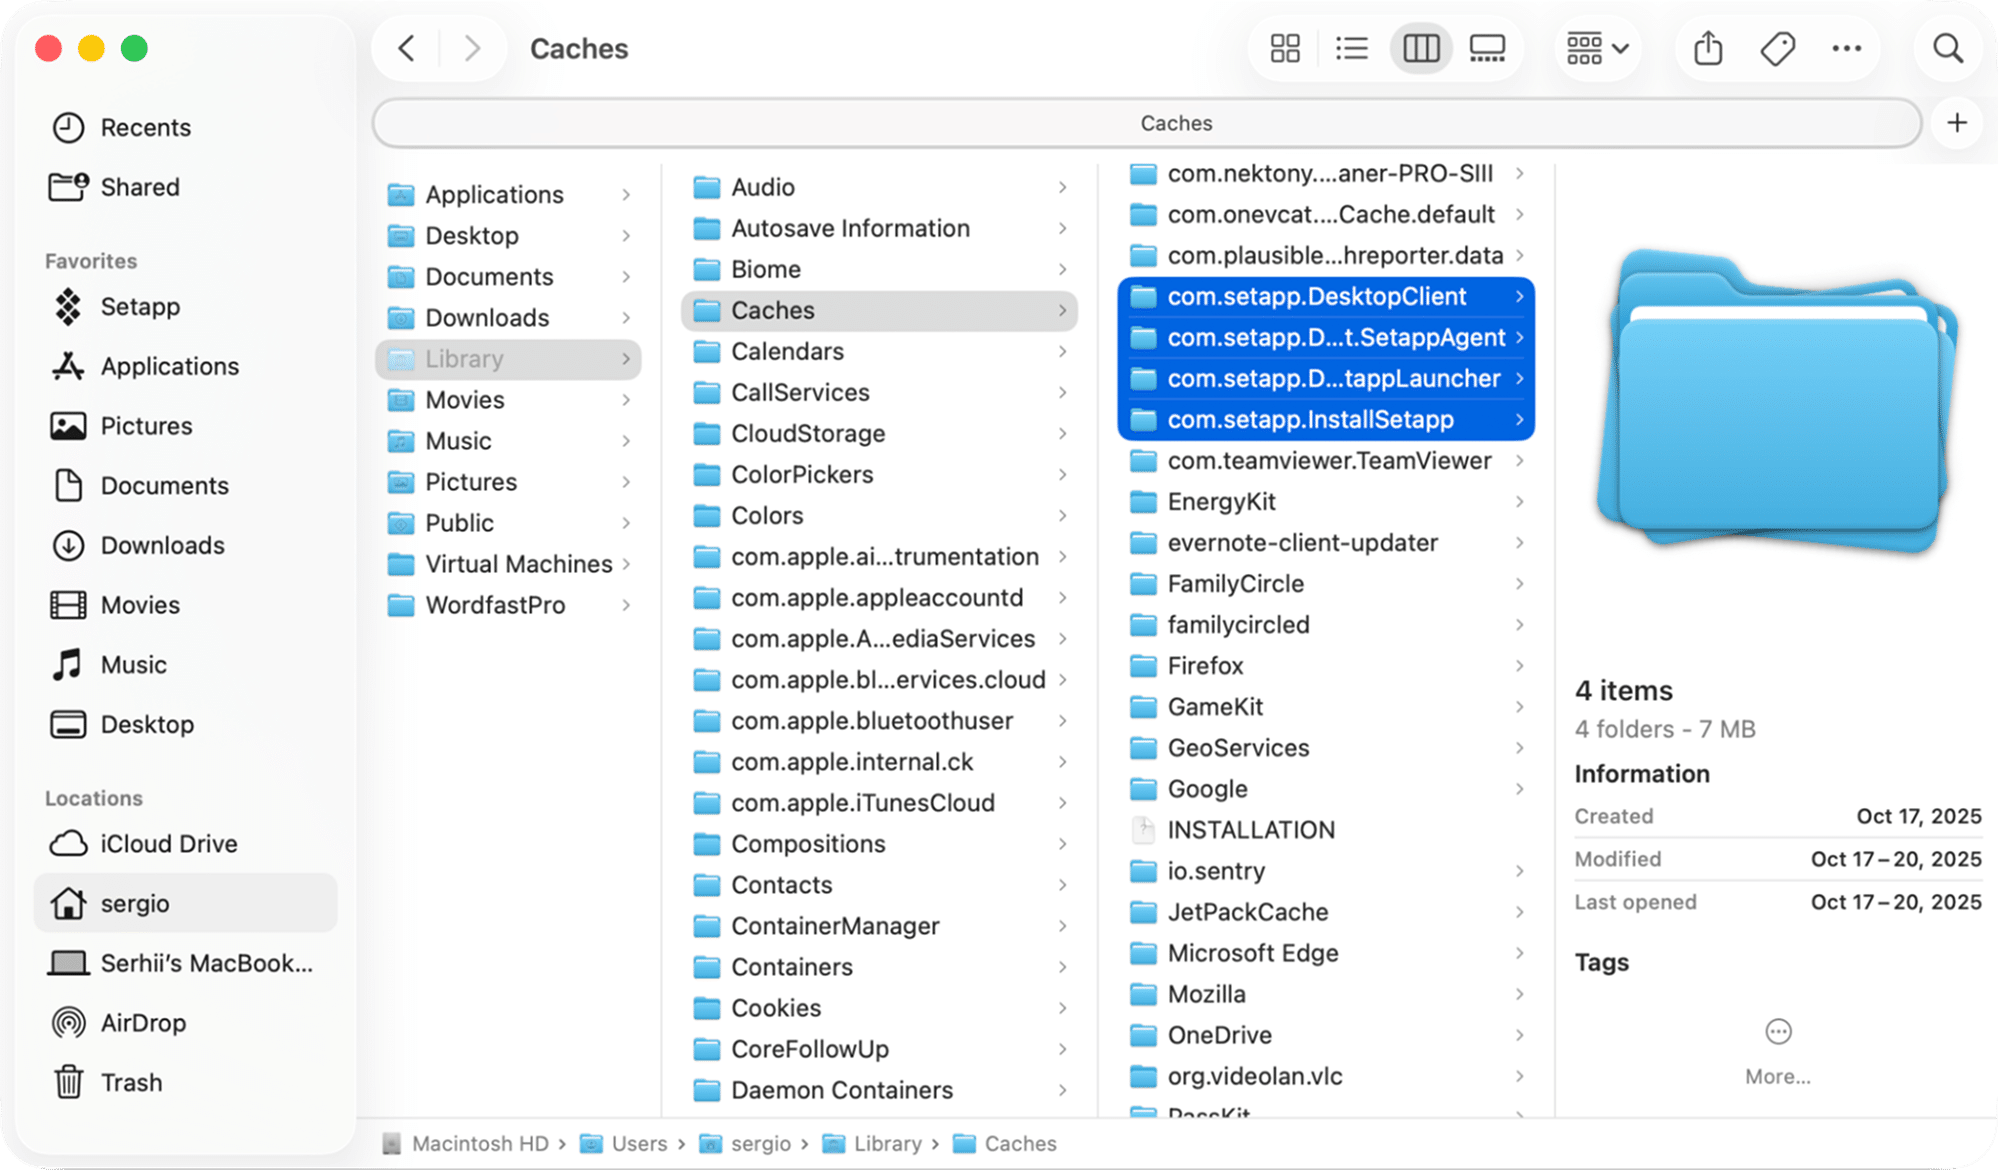Image resolution: width=1998 pixels, height=1170 pixels.
Task: Select the com.apple.iTunesCloud folder
Action: point(878,802)
